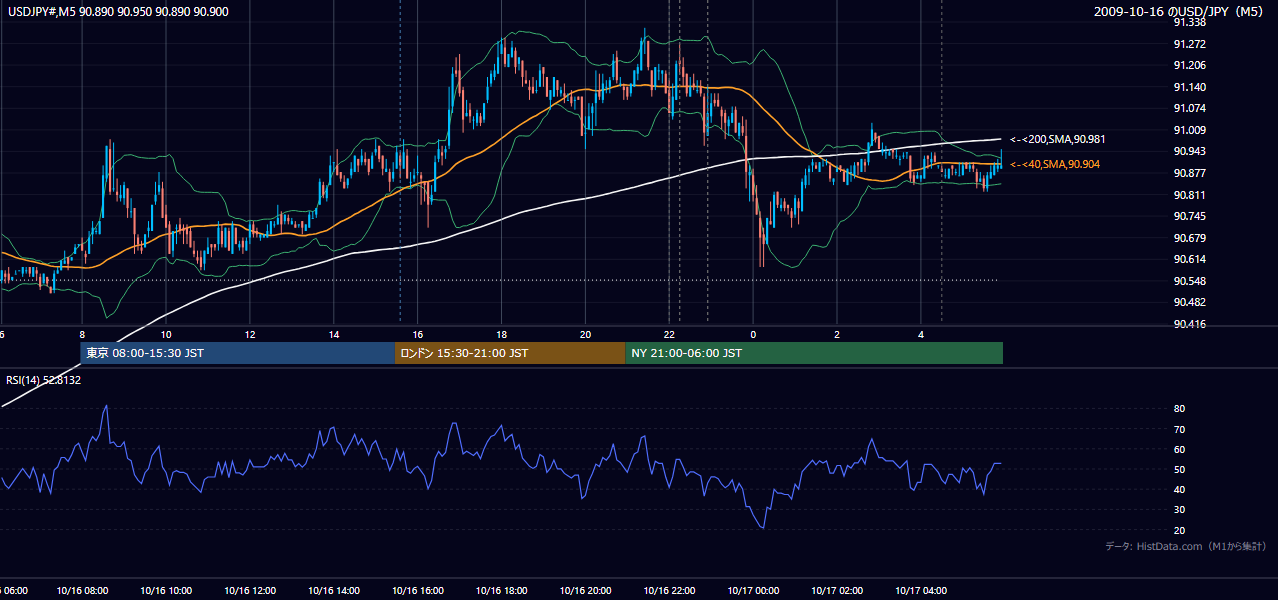1278x600 pixels.
Task: Click the 10/16 22:00 date axis label
Action: pos(670,591)
